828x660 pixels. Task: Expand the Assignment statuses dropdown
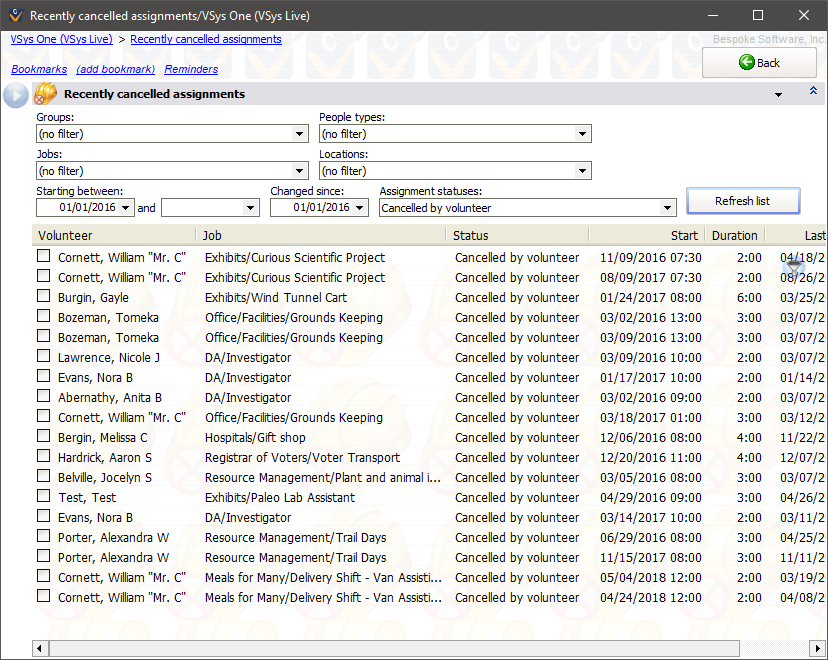pyautogui.click(x=668, y=208)
